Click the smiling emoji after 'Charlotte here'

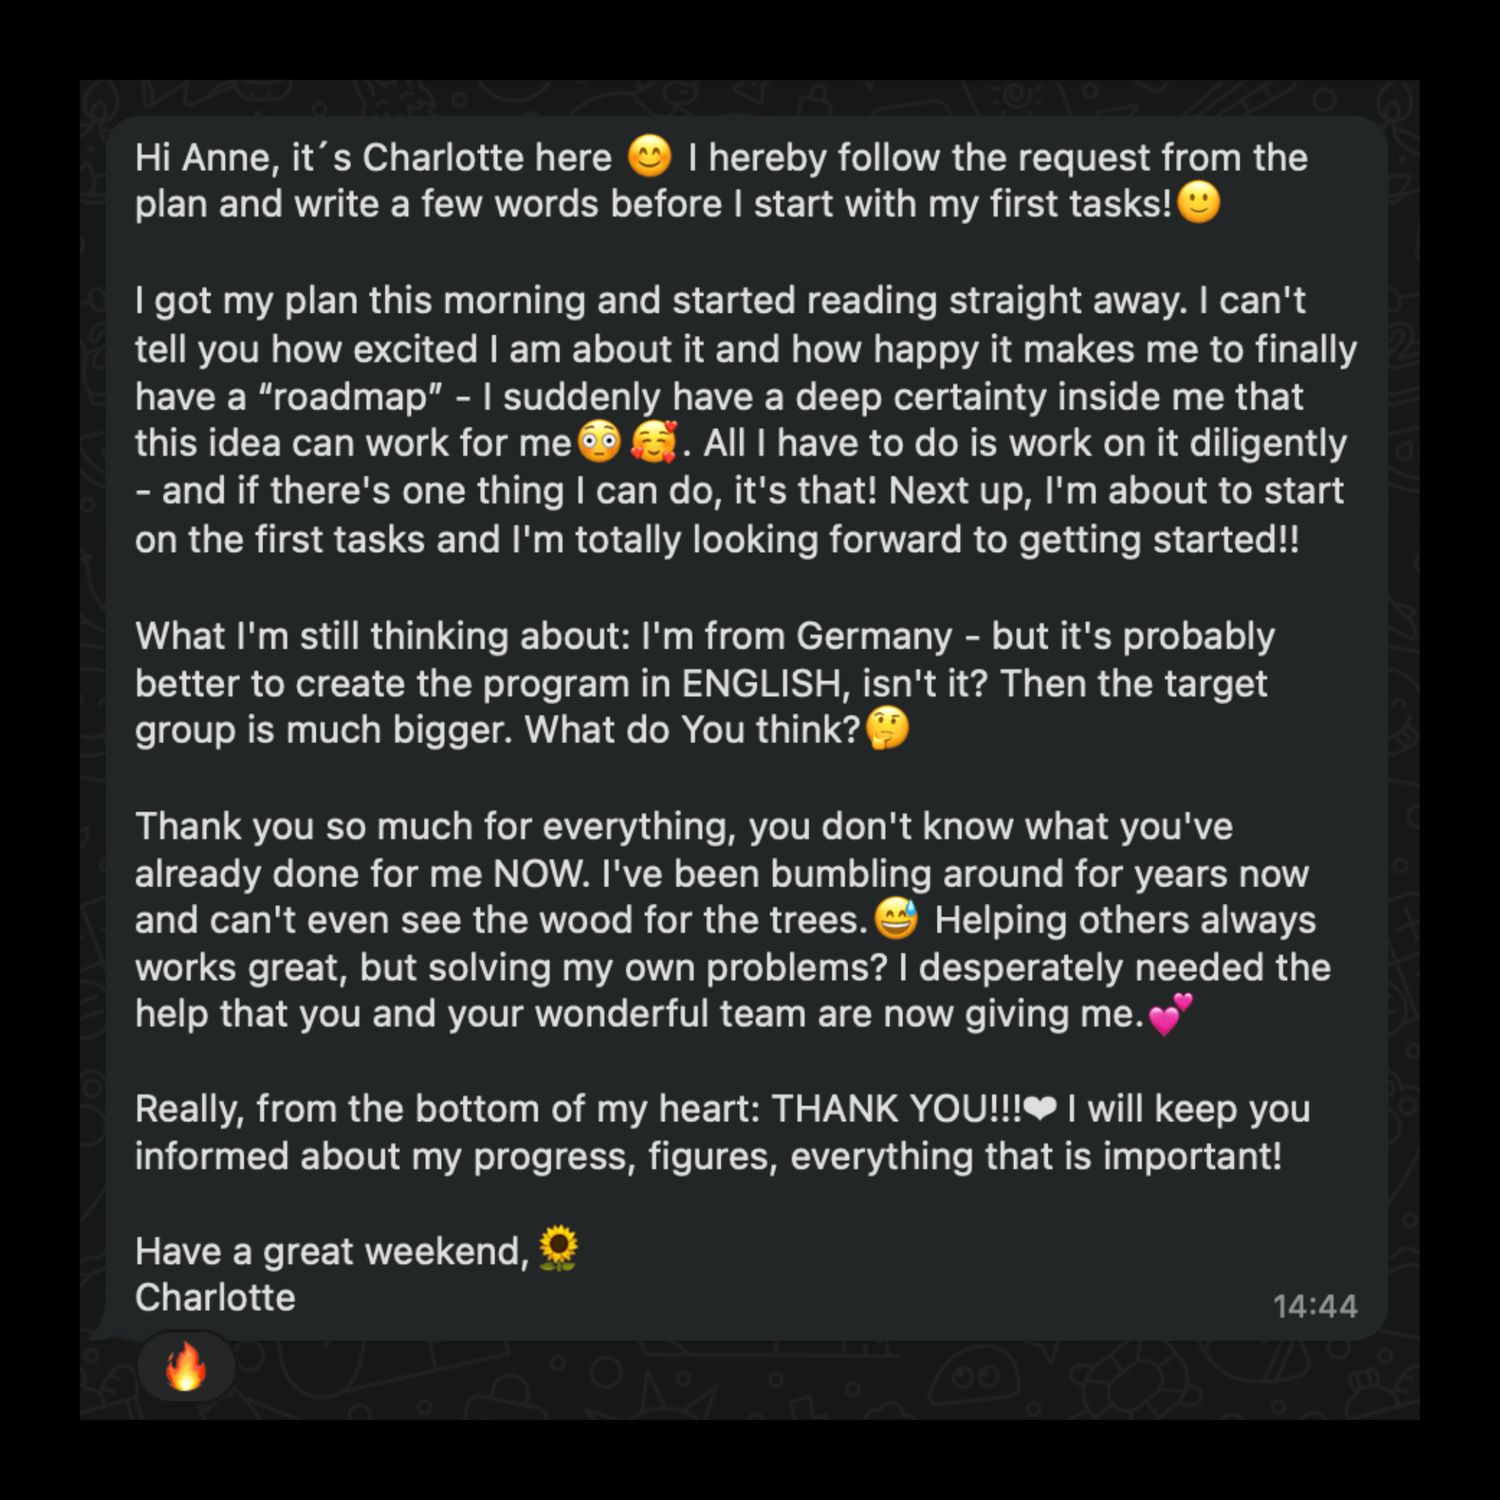click(x=649, y=157)
